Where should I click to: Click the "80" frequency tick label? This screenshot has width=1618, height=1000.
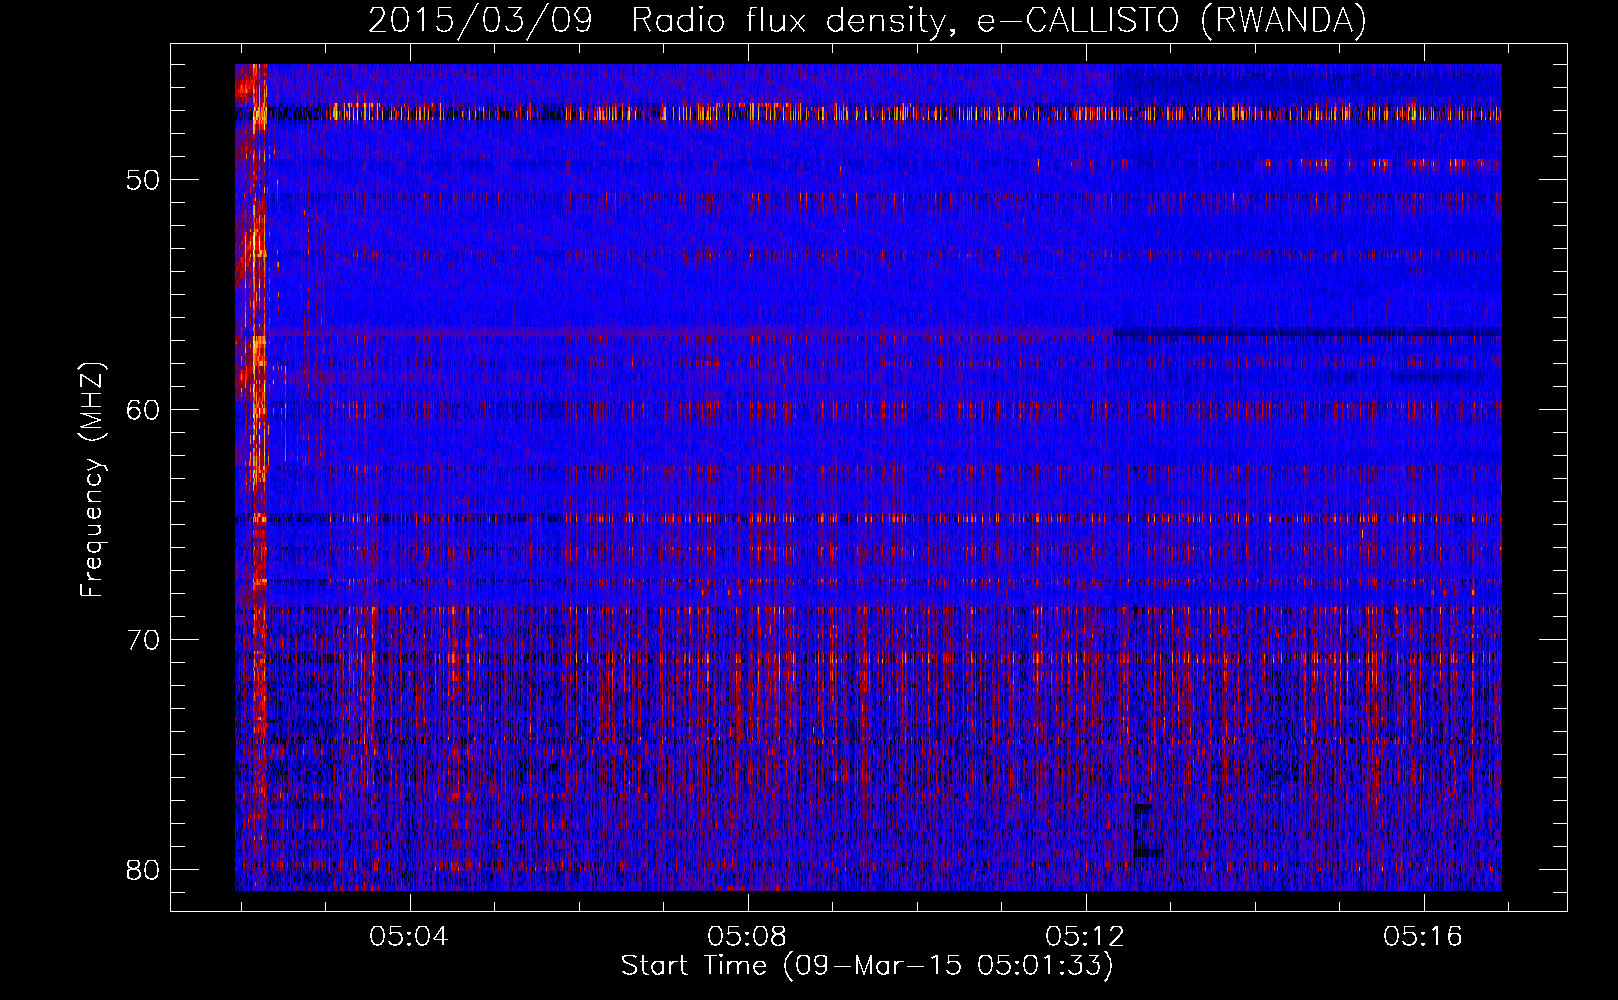click(x=143, y=869)
